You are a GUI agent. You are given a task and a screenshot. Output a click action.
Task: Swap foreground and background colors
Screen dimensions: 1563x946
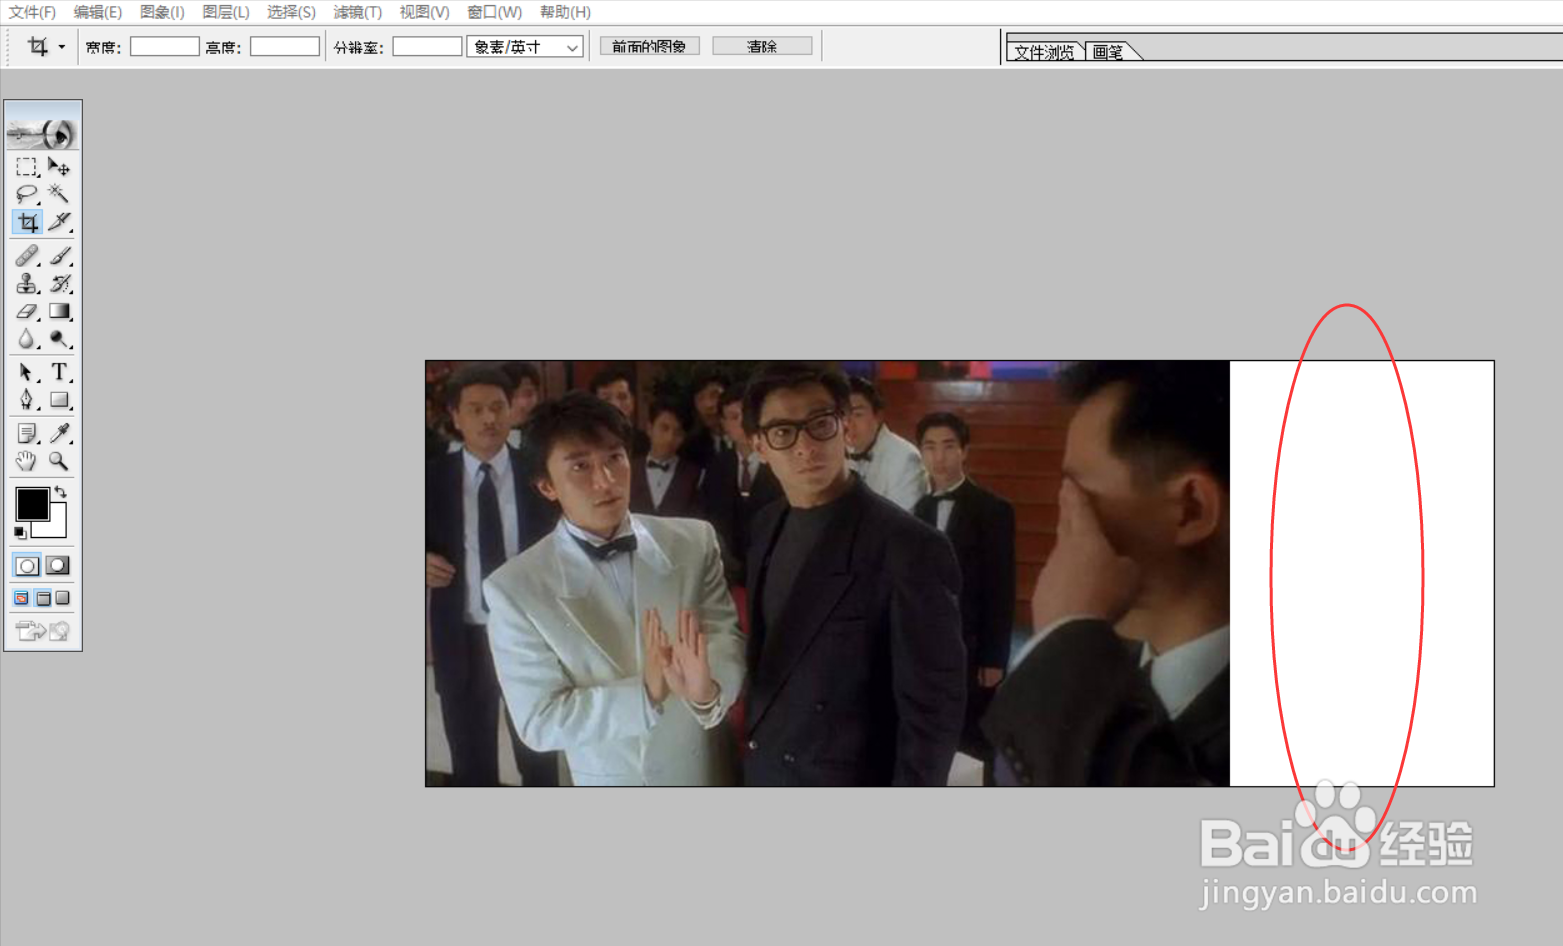click(x=61, y=491)
